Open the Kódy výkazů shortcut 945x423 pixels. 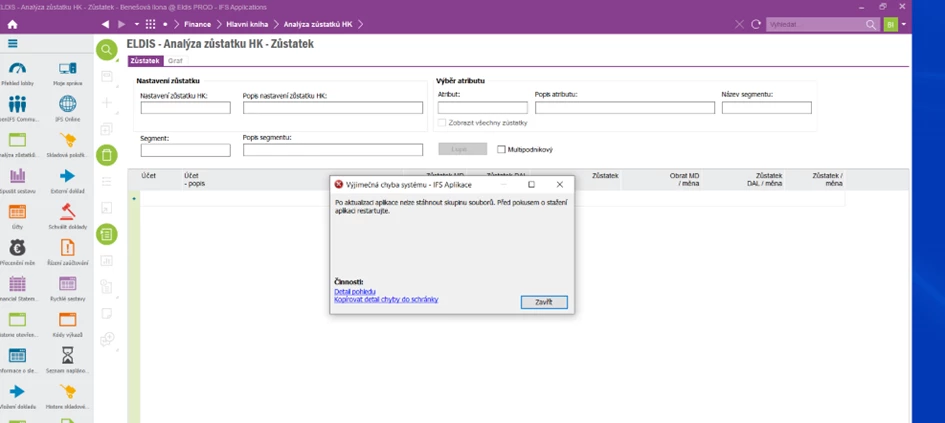click(68, 324)
